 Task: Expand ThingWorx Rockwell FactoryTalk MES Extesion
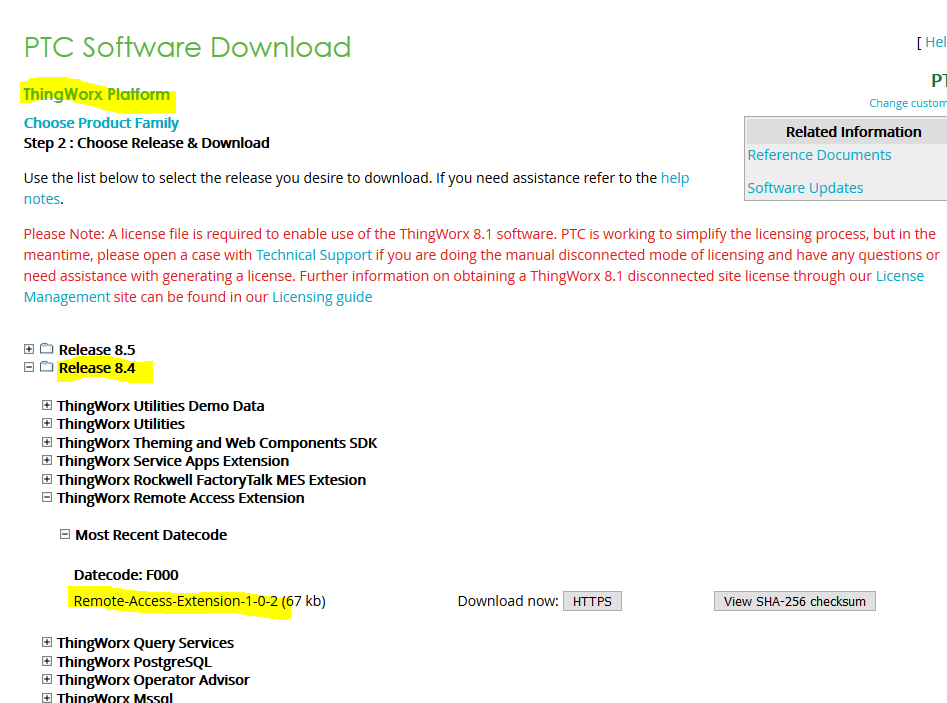tap(47, 479)
